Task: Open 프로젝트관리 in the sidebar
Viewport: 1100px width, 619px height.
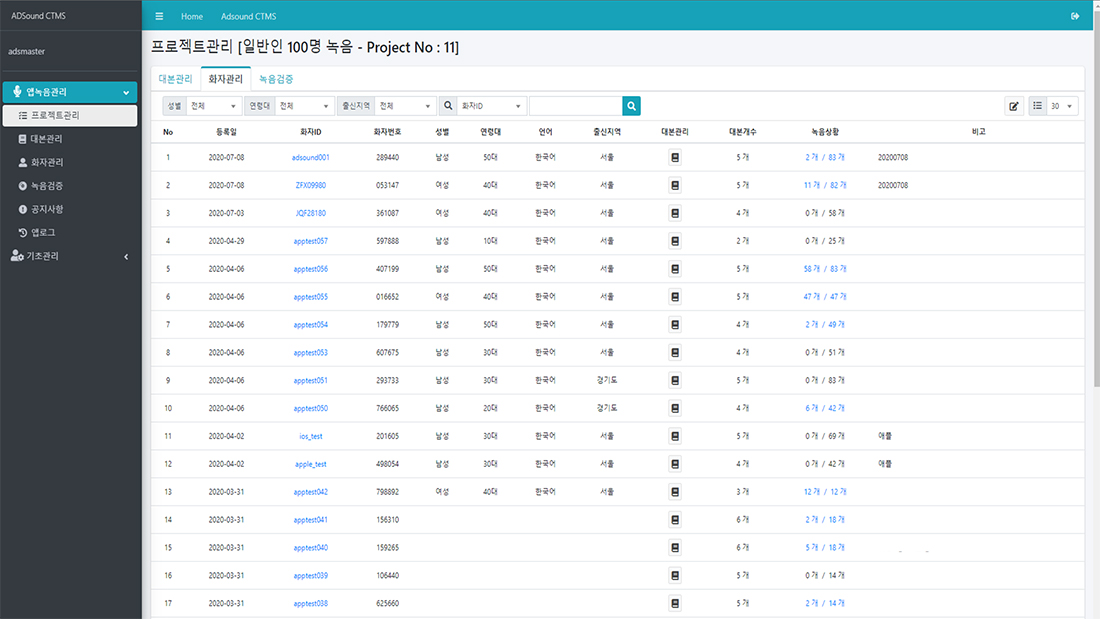Action: (x=70, y=116)
